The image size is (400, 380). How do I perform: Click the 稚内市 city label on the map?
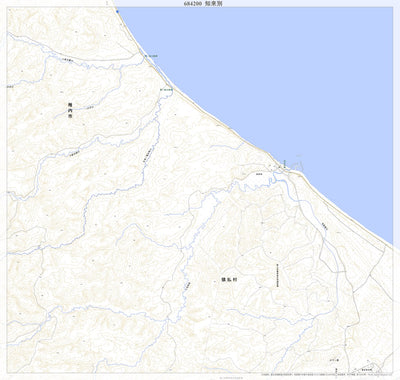pos(70,111)
